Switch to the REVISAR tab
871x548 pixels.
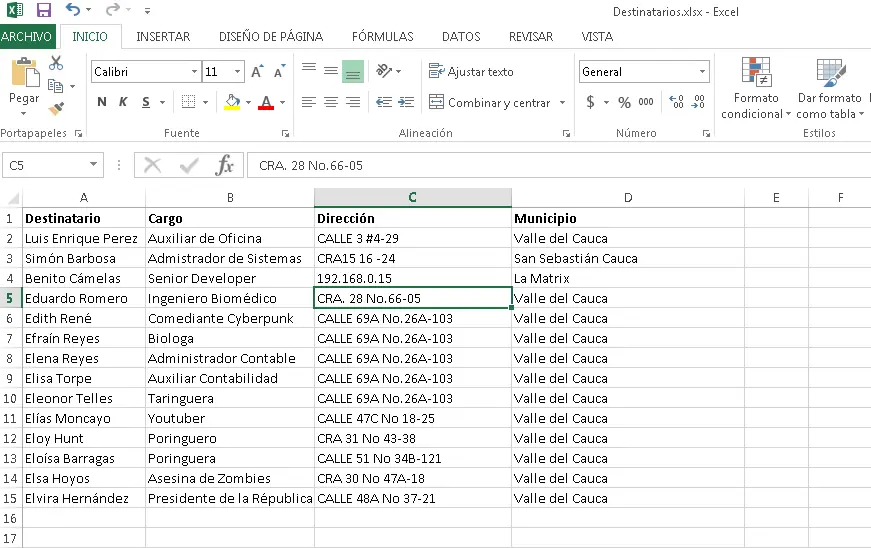pyautogui.click(x=531, y=37)
